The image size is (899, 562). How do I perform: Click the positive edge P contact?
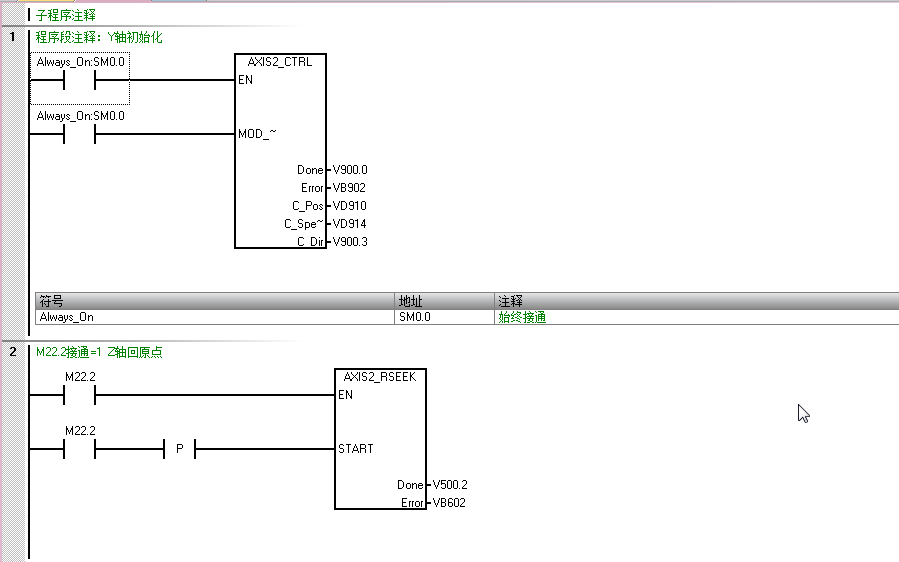tap(179, 450)
